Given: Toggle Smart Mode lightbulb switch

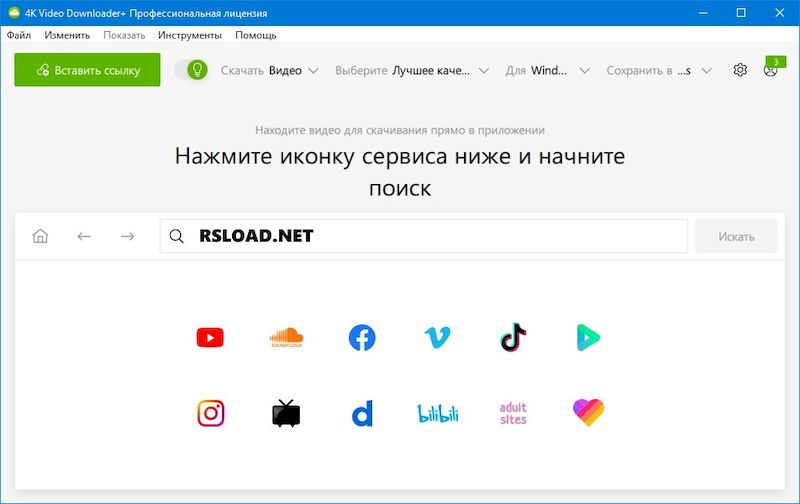Looking at the screenshot, I should [192, 70].
